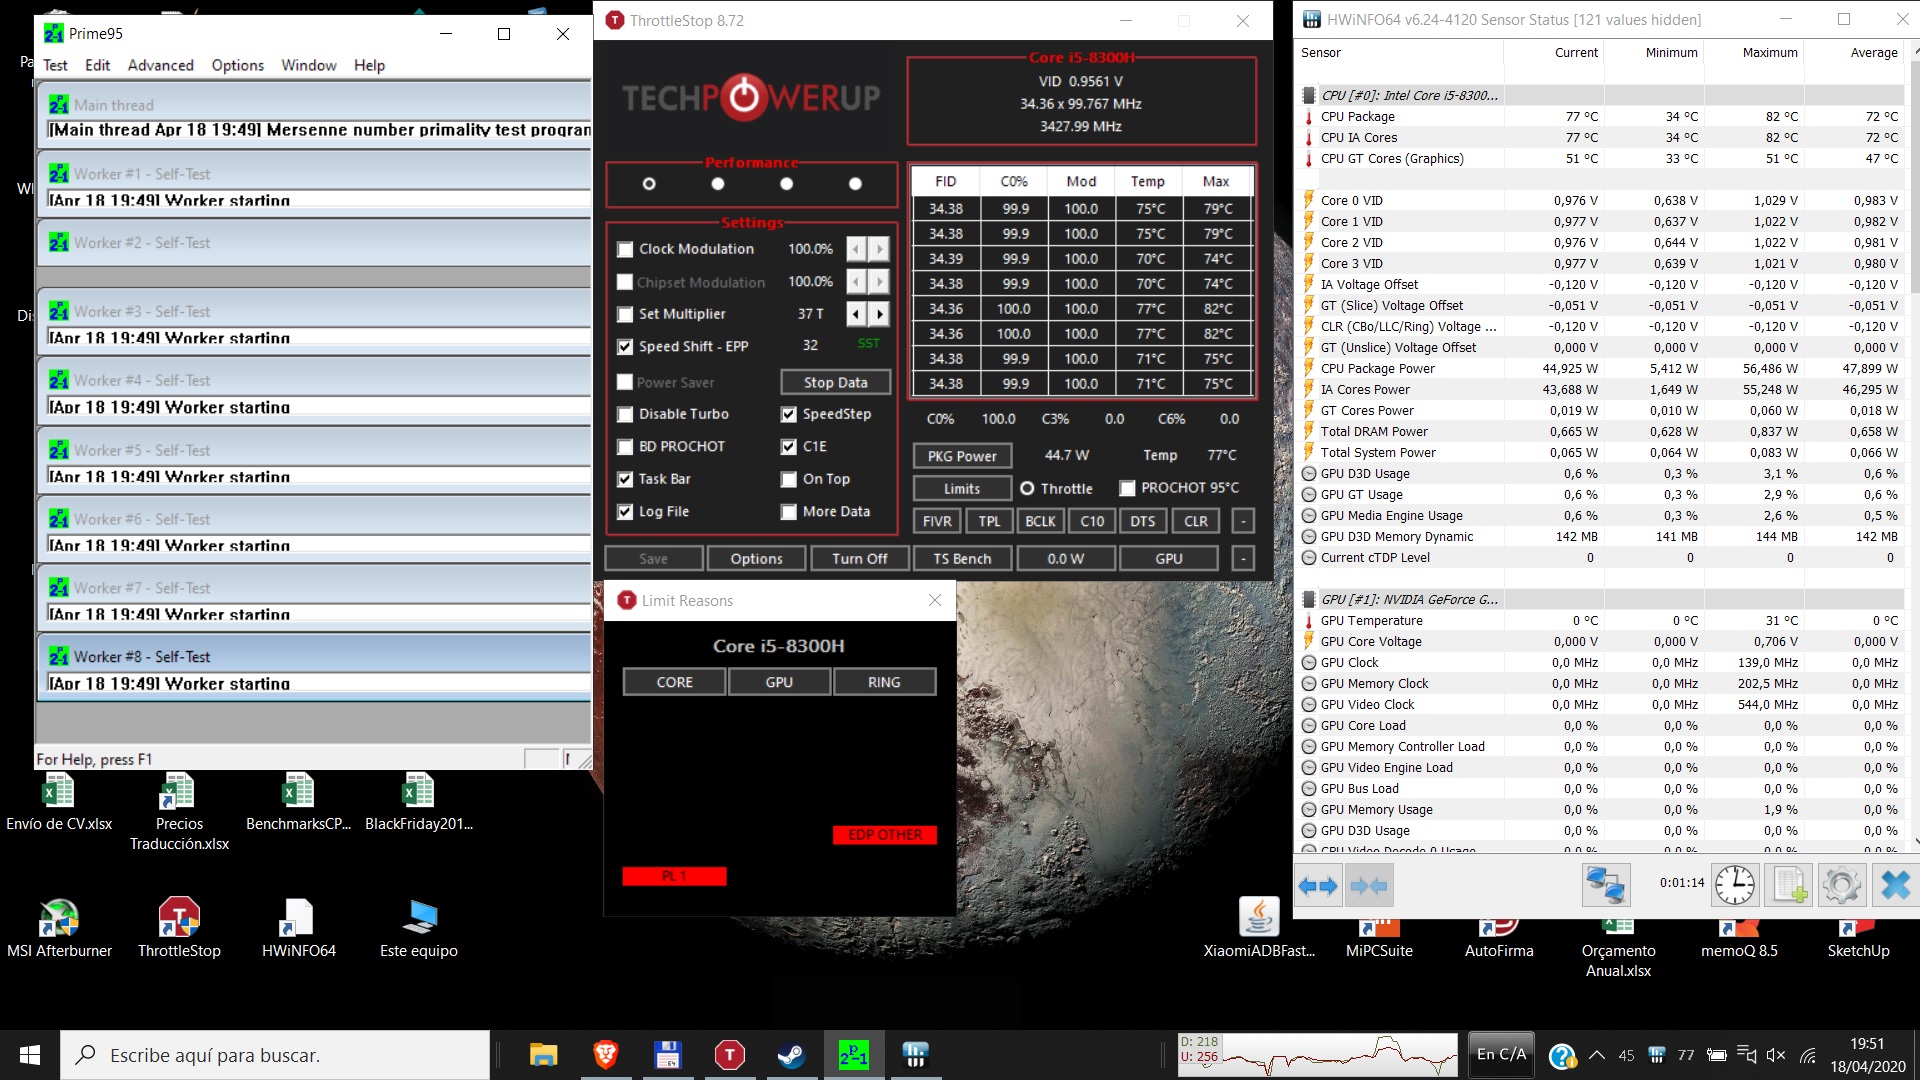Click the HWiNFO logging start sheet icon
The width and height of the screenshot is (1920, 1080).
tap(1788, 886)
